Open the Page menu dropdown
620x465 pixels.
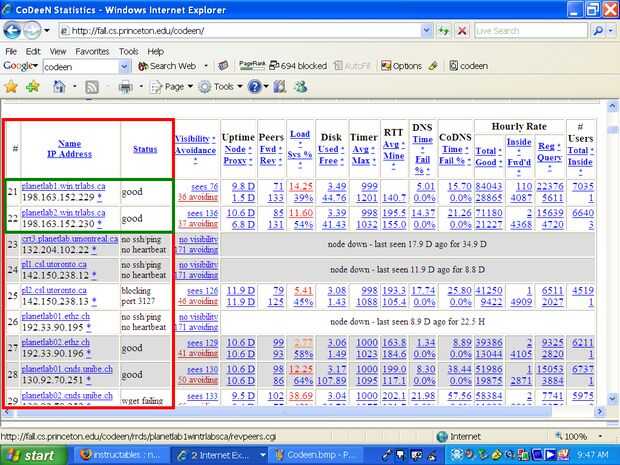pos(172,87)
